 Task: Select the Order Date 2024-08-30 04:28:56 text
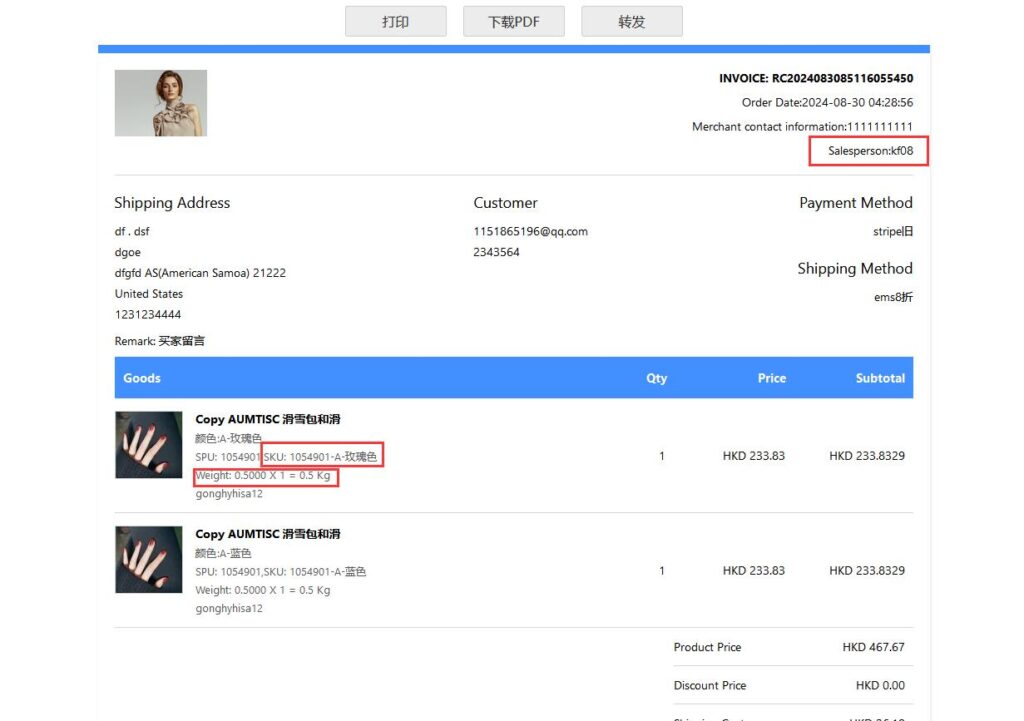827,103
